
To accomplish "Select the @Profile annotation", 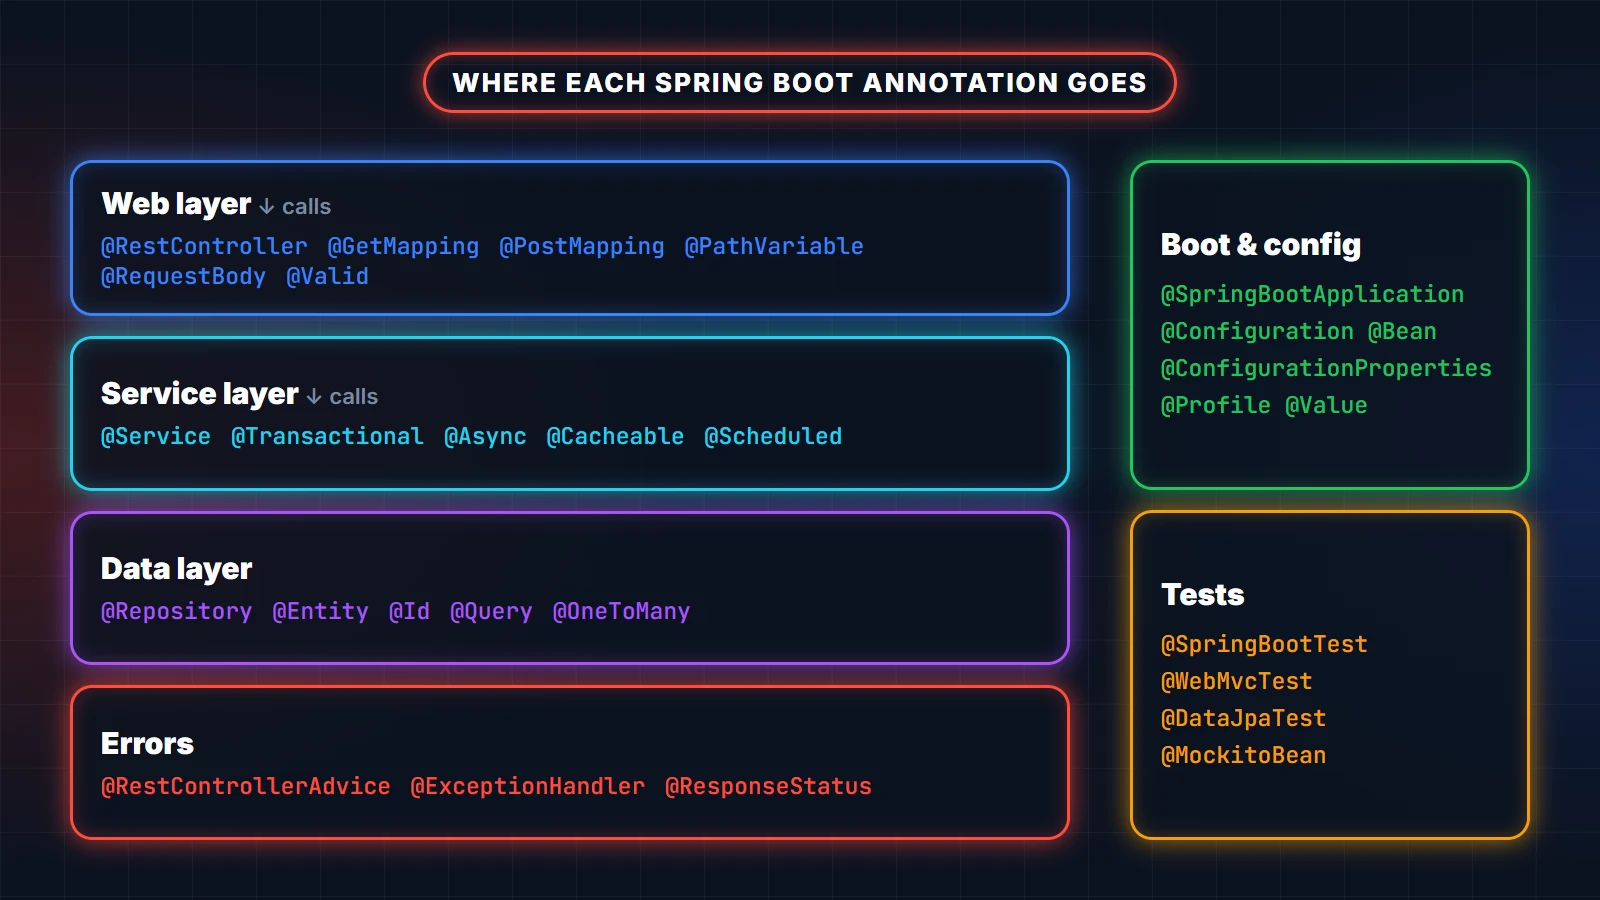I will pyautogui.click(x=1216, y=405).
